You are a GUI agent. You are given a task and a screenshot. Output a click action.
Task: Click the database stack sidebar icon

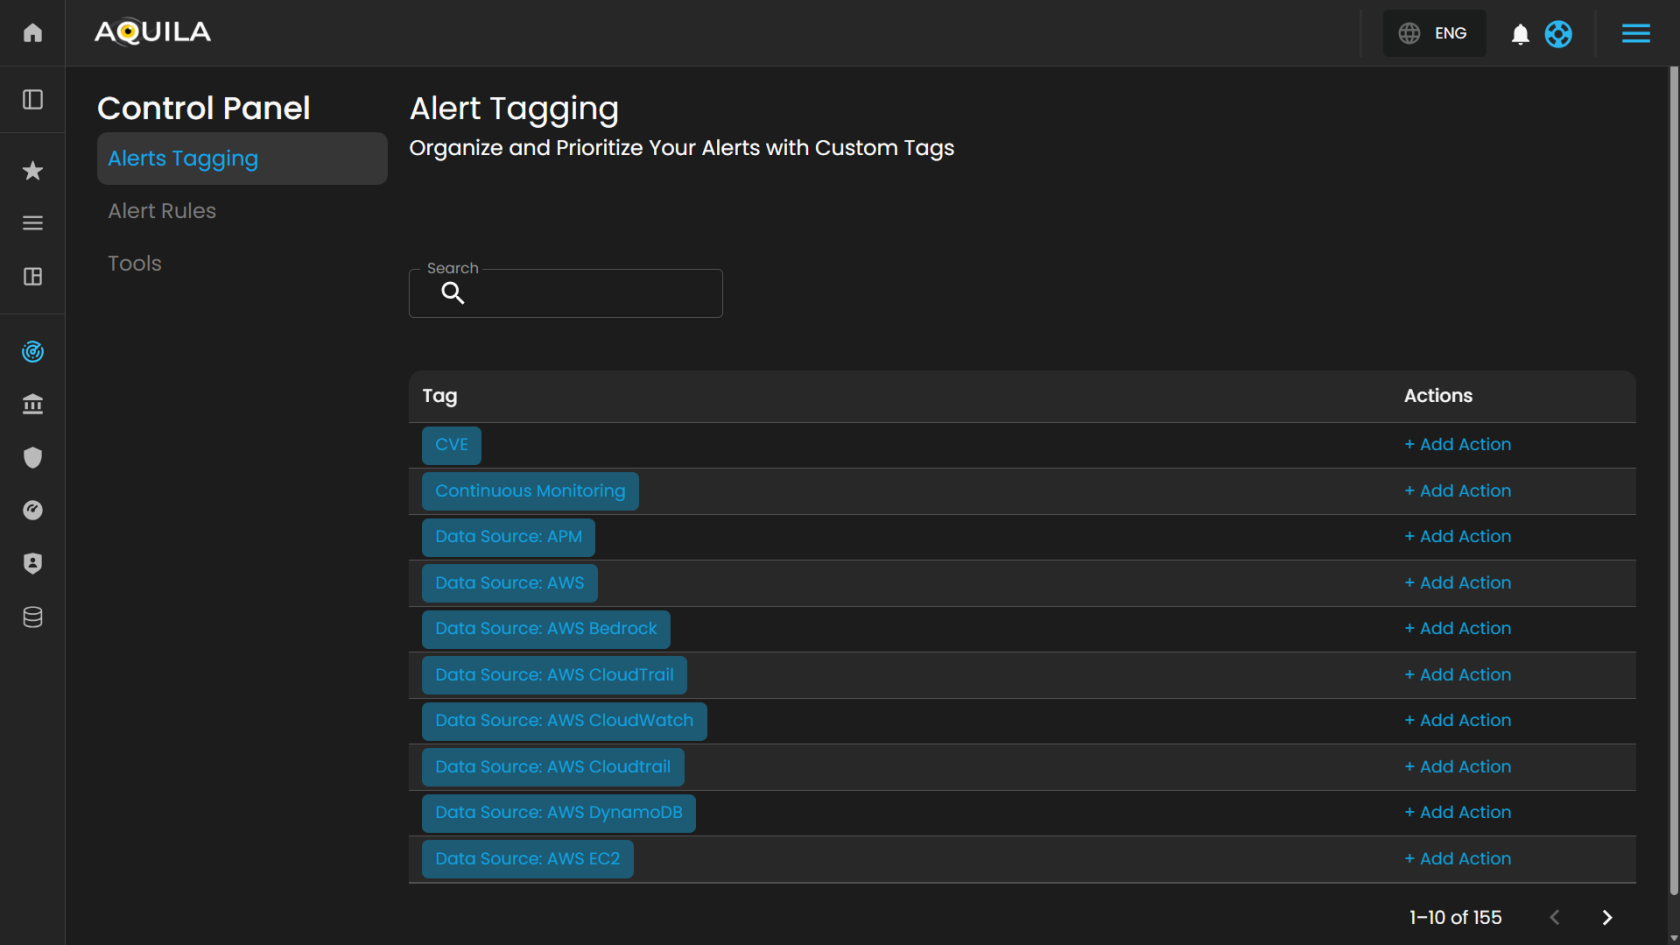tap(33, 617)
